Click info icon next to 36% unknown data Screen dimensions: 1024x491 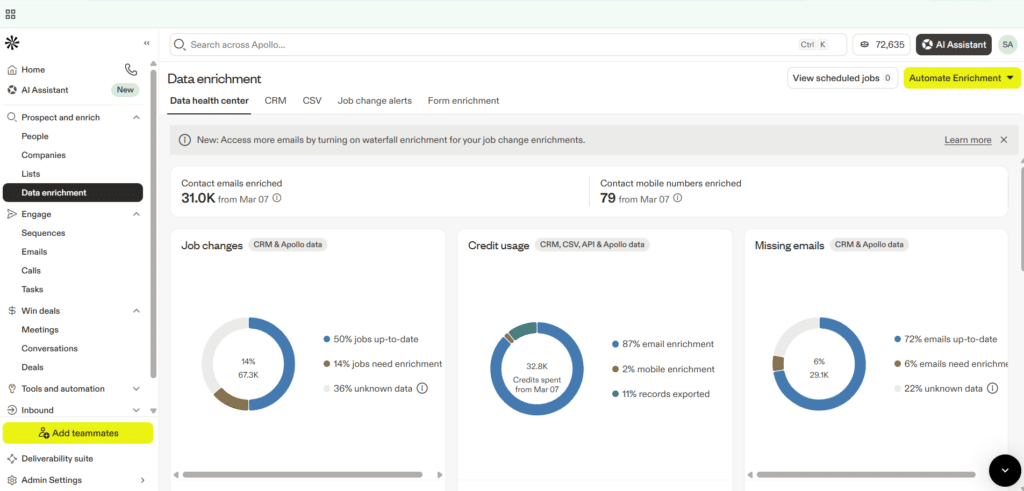[422, 388]
